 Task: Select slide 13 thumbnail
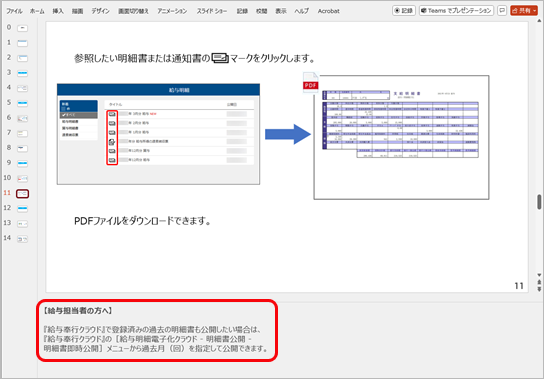(23, 224)
